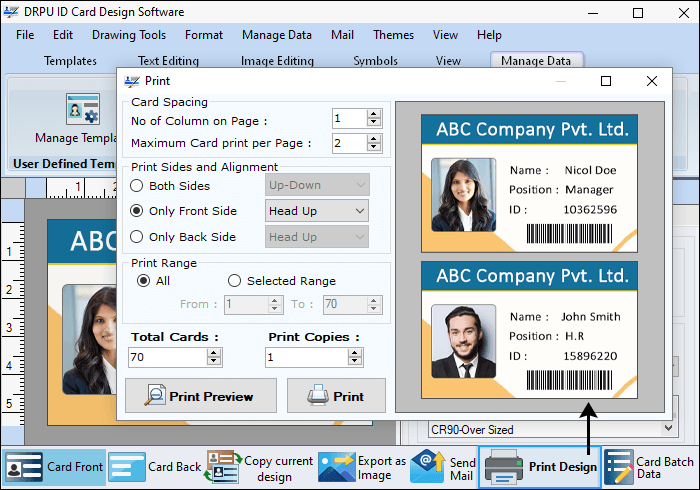Increase No of Column on Page
The width and height of the screenshot is (700, 490).
[x=374, y=114]
